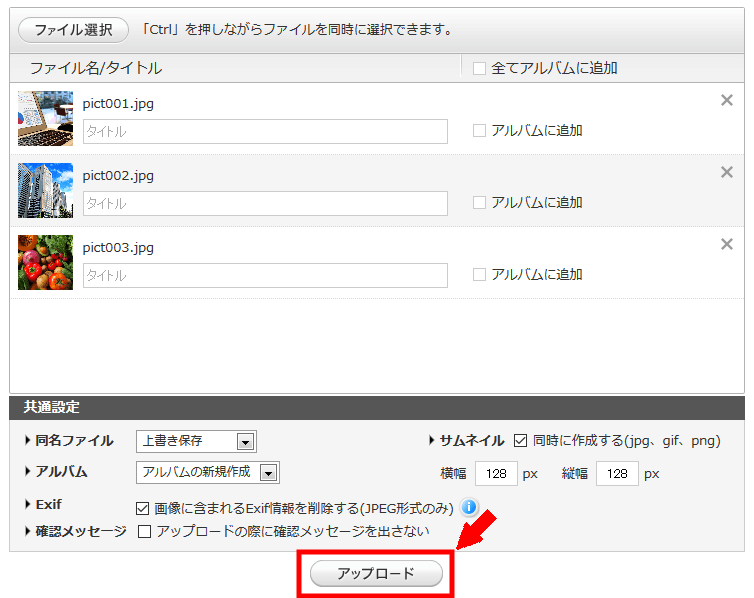Open the 同名ファイル 上書き保存 dropdown
The width and height of the screenshot is (754, 598).
[x=196, y=441]
